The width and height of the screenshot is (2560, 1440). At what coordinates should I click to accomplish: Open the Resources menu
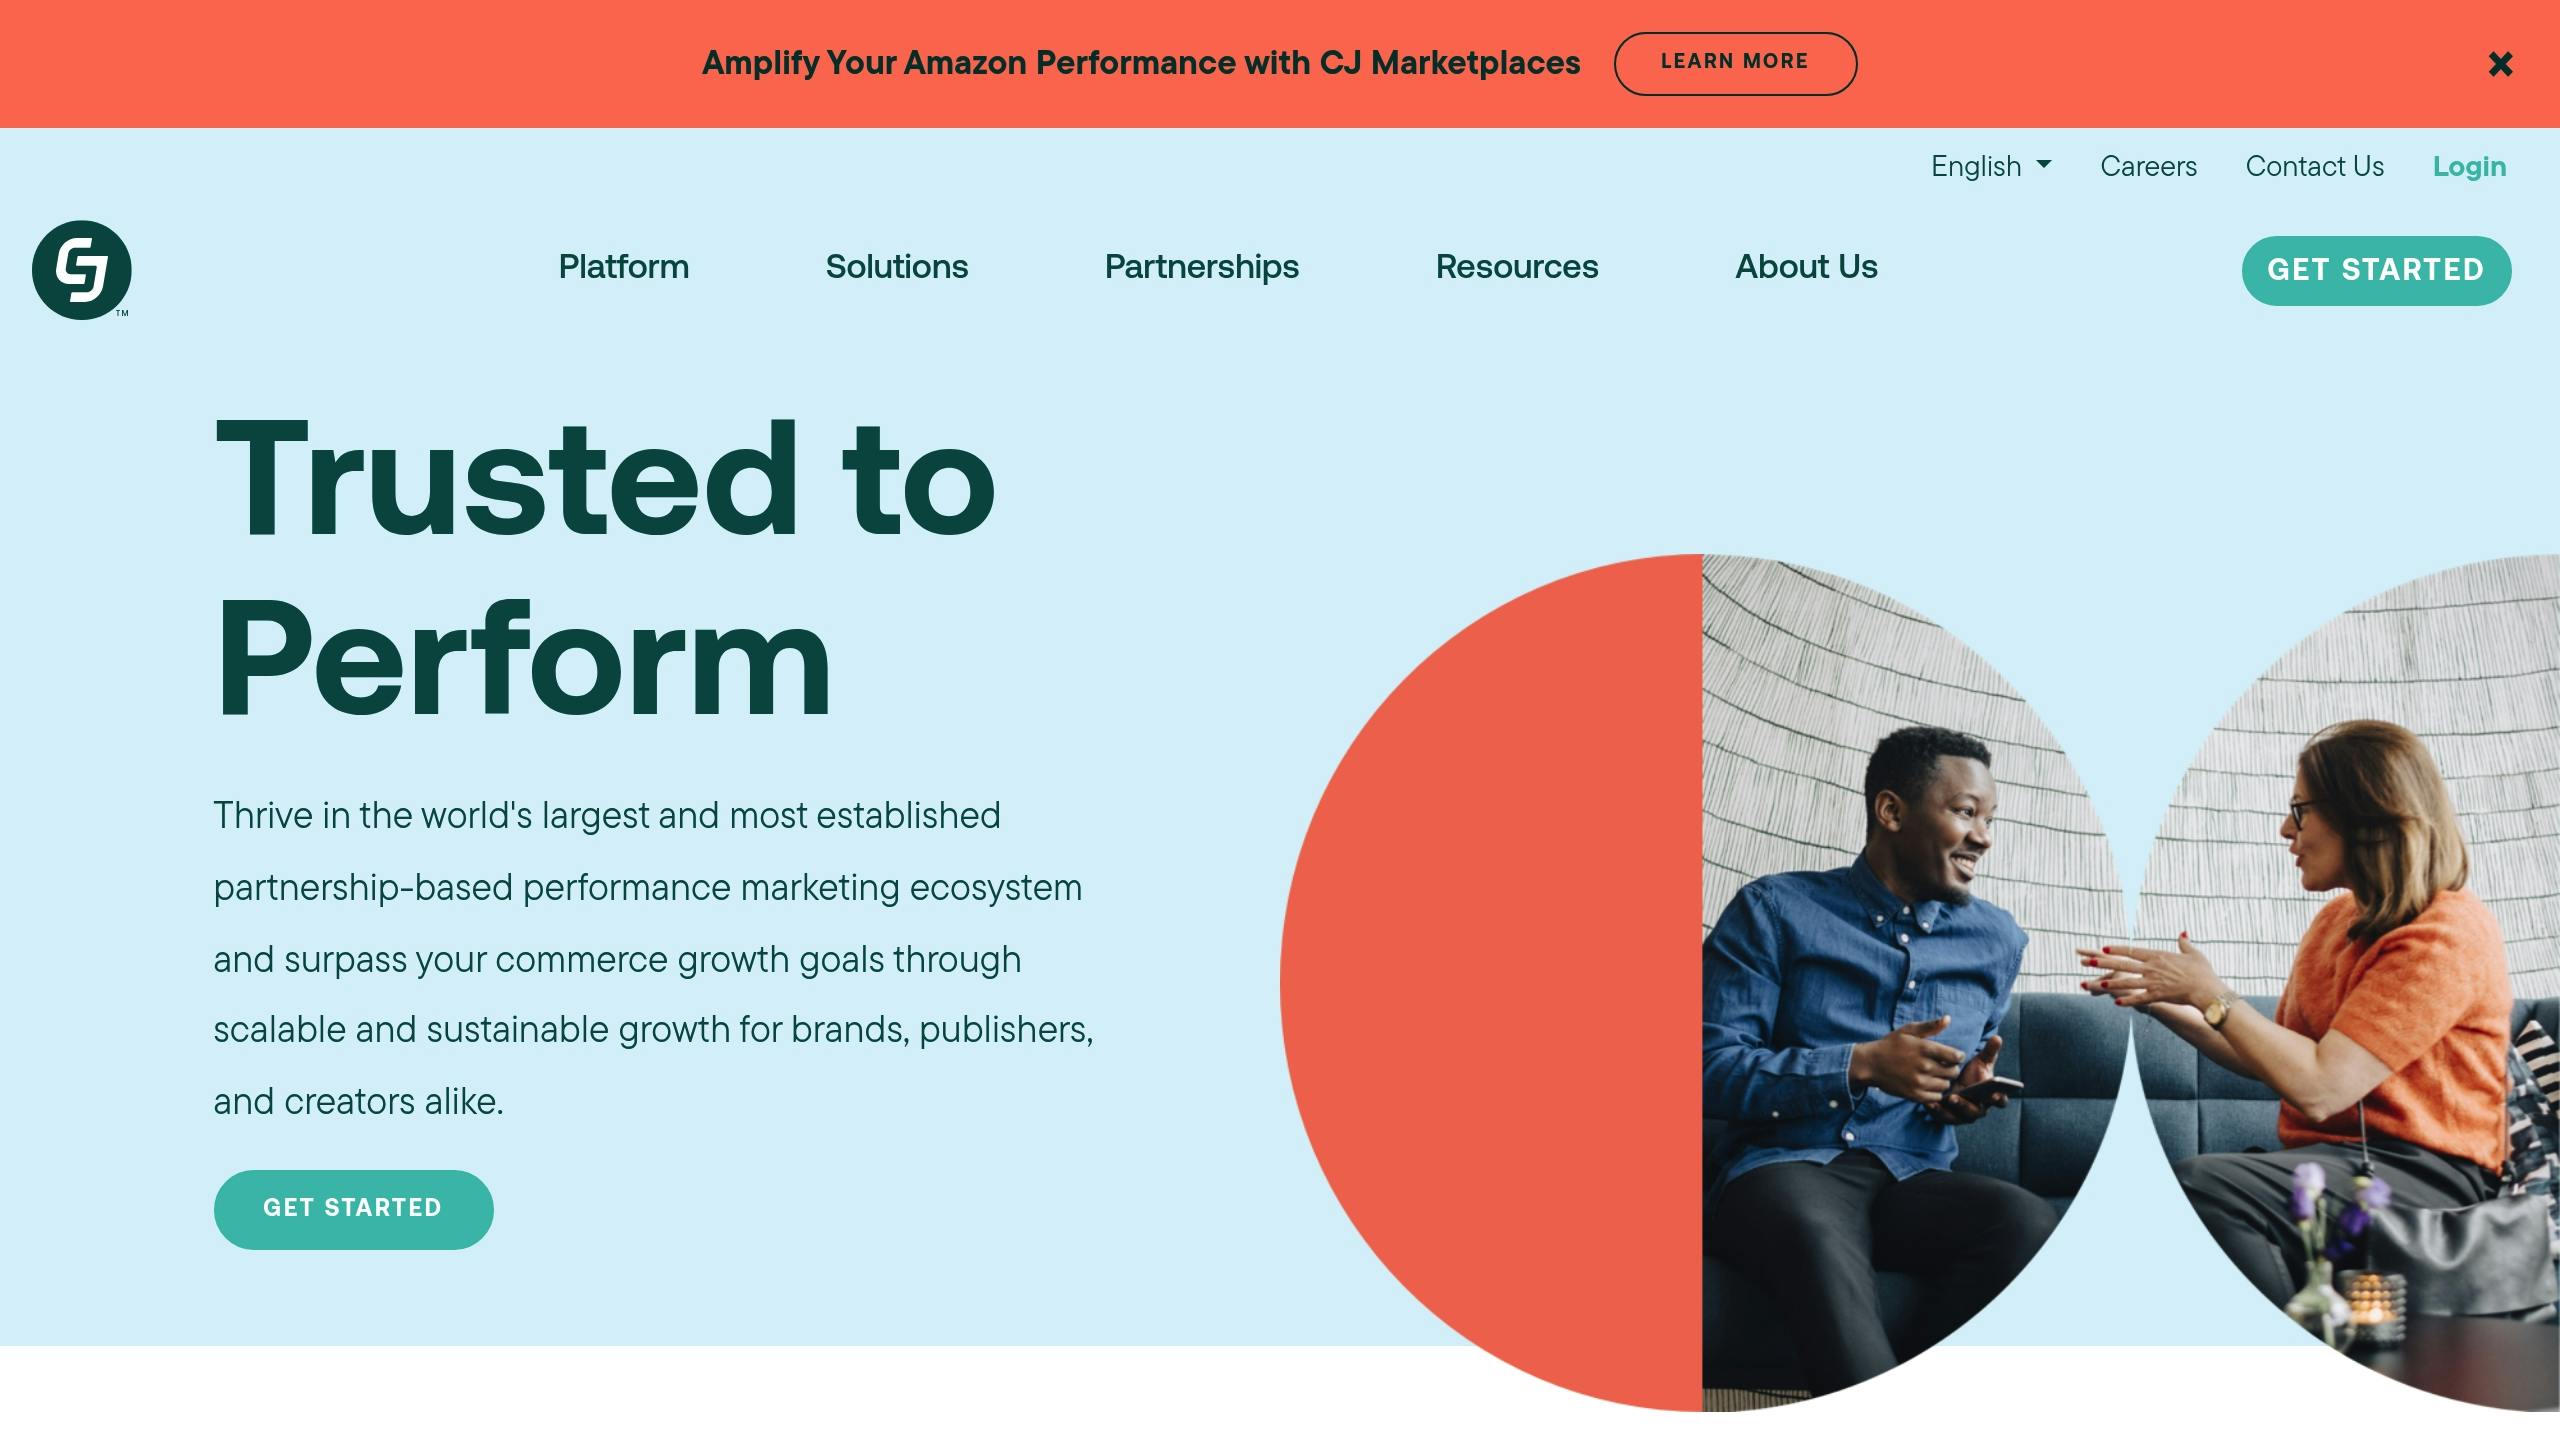(x=1516, y=267)
